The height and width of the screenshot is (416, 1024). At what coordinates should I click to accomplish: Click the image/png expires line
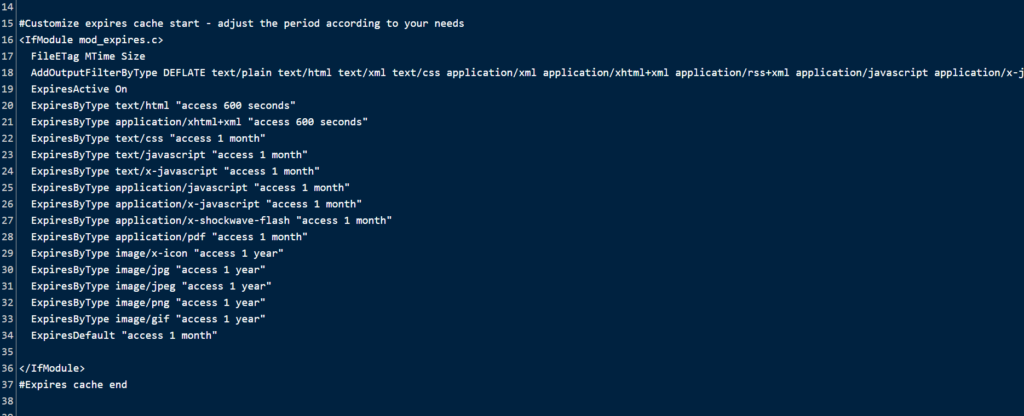click(148, 302)
